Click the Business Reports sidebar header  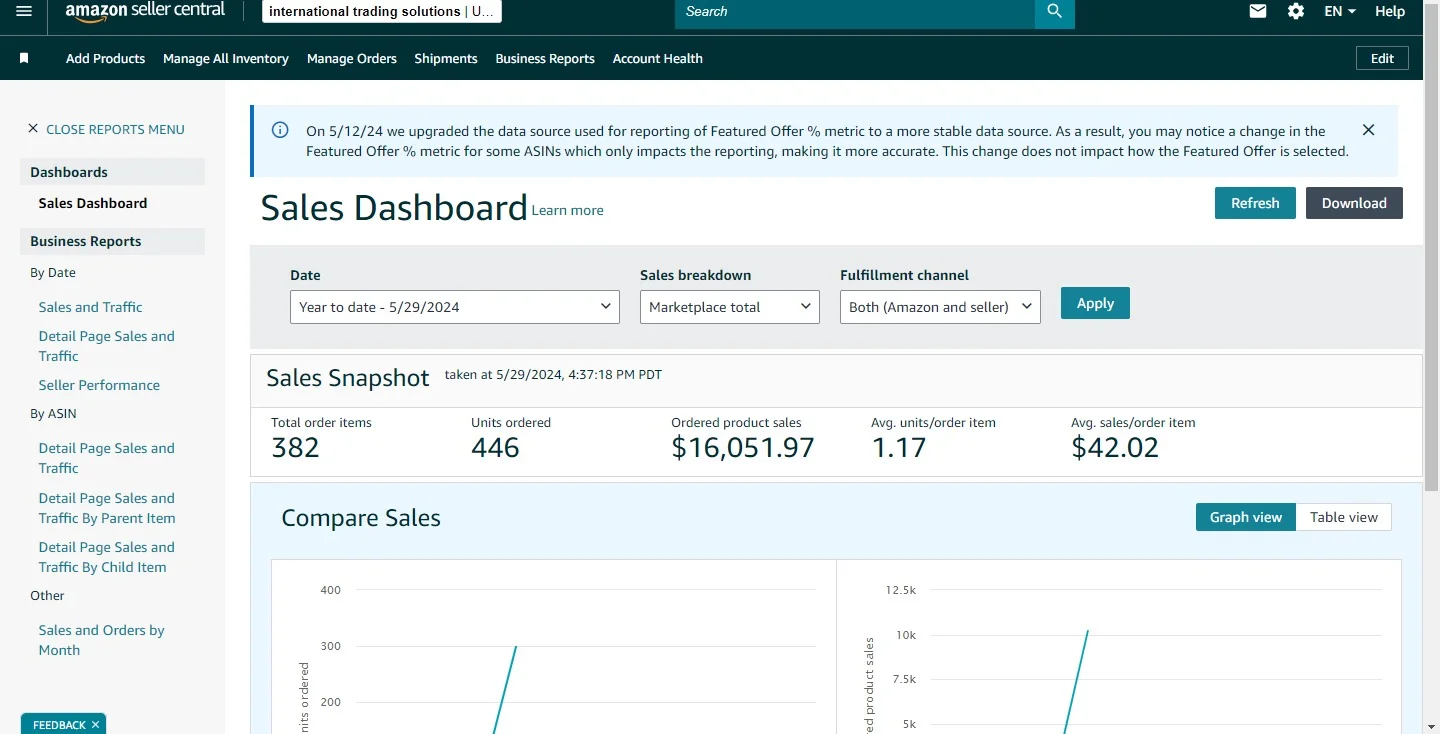(112, 241)
